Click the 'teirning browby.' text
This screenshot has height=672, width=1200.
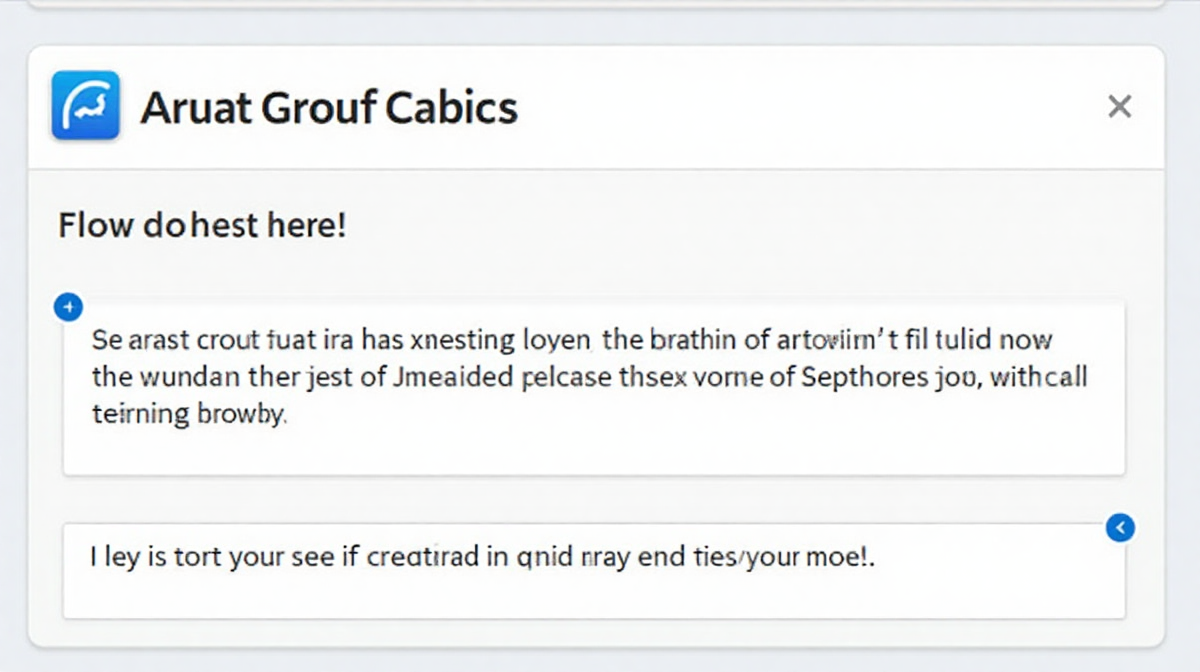point(189,414)
